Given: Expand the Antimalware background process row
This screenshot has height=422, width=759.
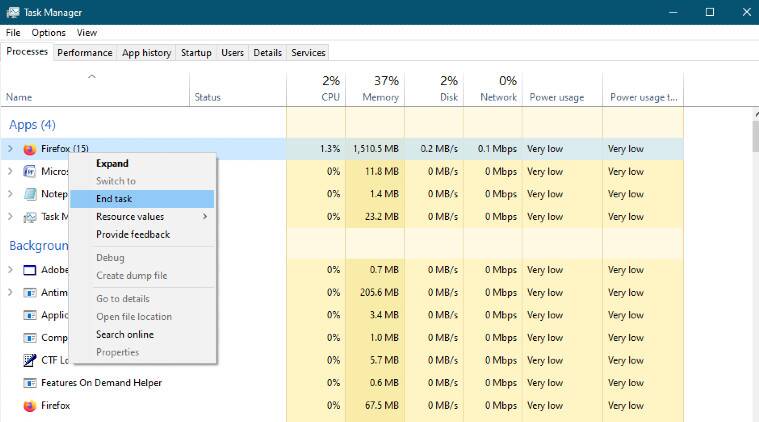Looking at the screenshot, I should pyautogui.click(x=10, y=293).
